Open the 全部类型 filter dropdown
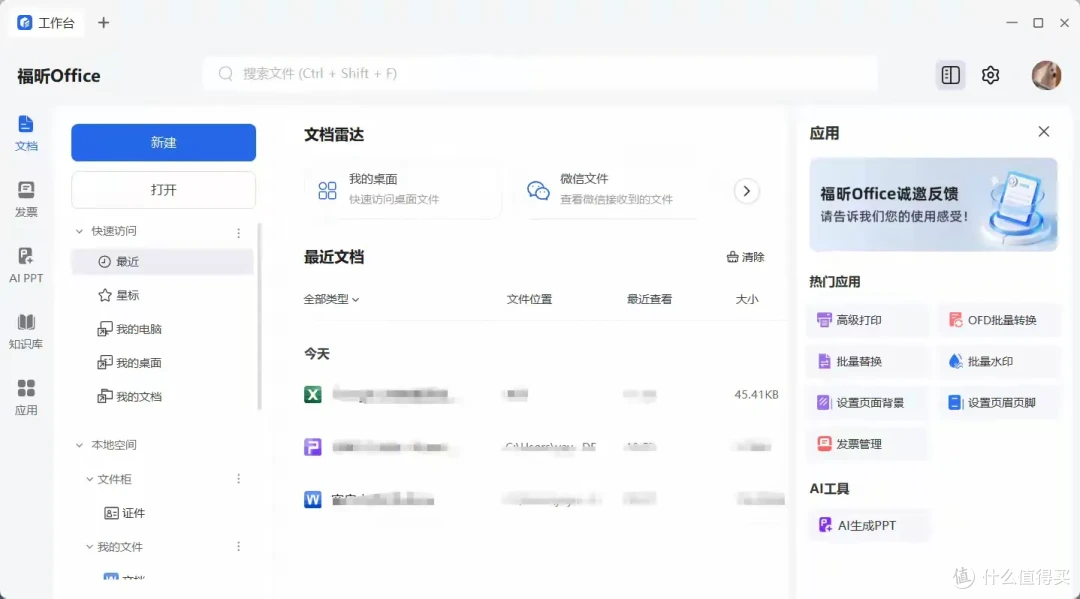 331,300
